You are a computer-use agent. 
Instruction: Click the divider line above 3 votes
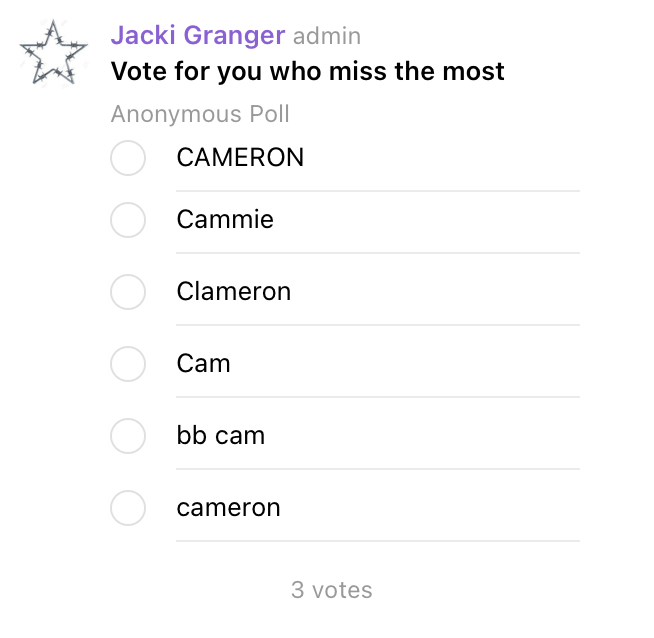378,541
